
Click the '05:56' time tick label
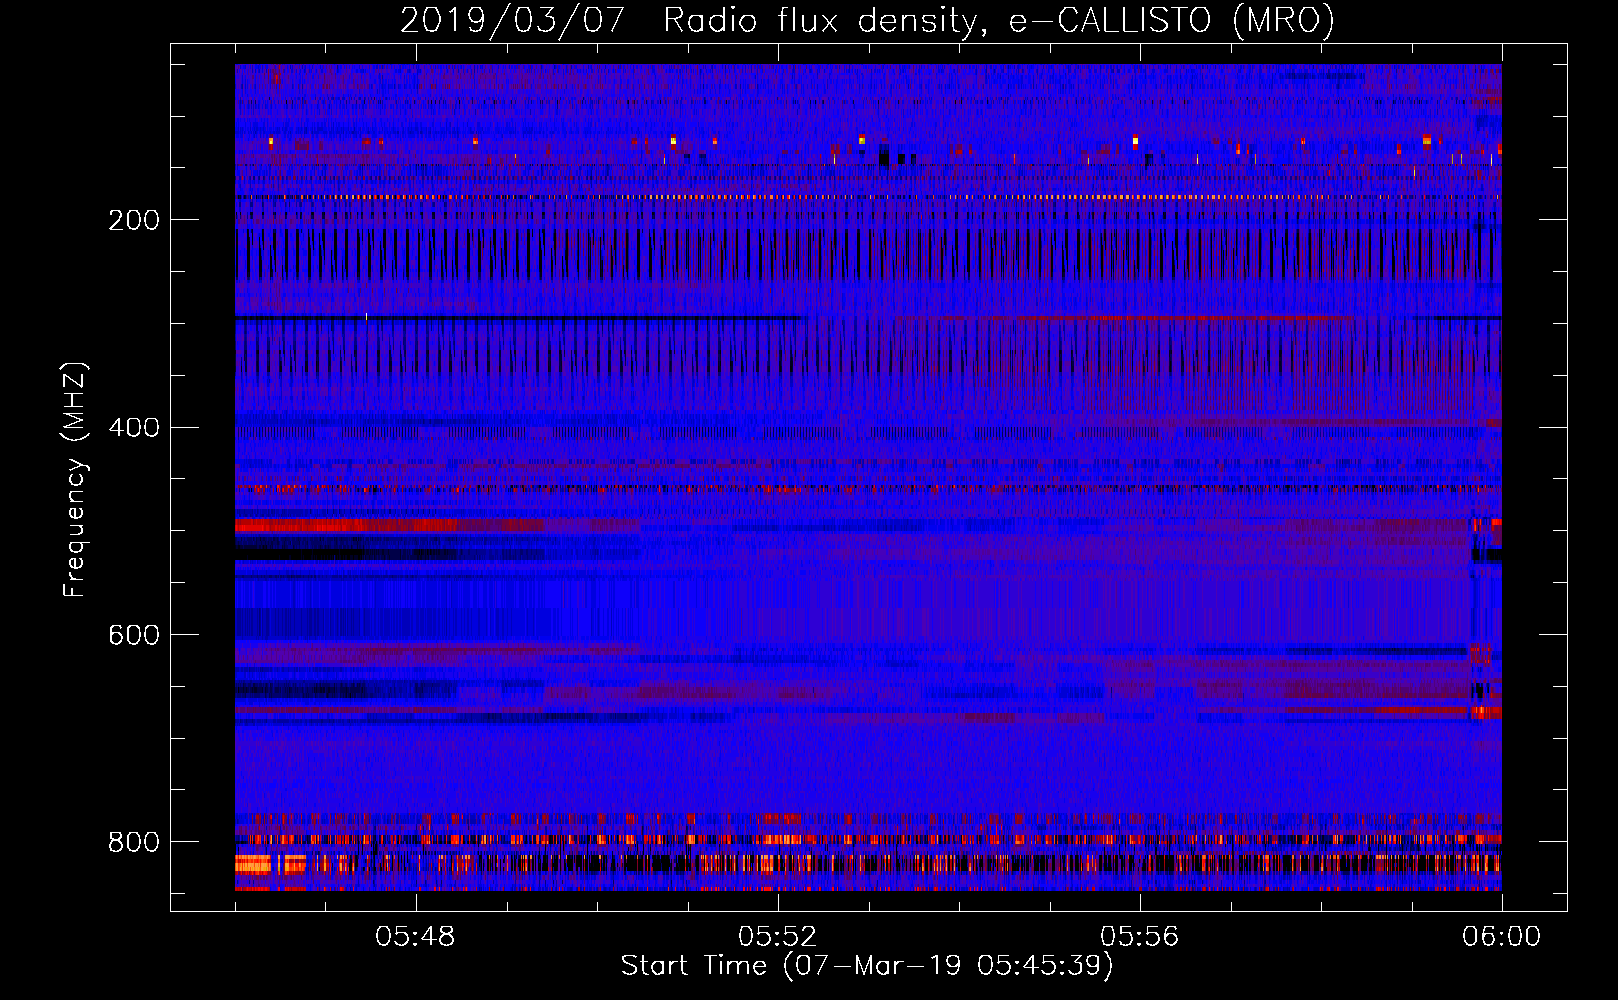[1140, 937]
